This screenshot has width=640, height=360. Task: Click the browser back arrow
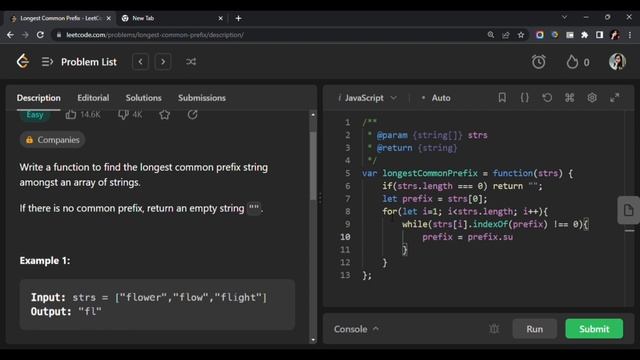coord(10,35)
